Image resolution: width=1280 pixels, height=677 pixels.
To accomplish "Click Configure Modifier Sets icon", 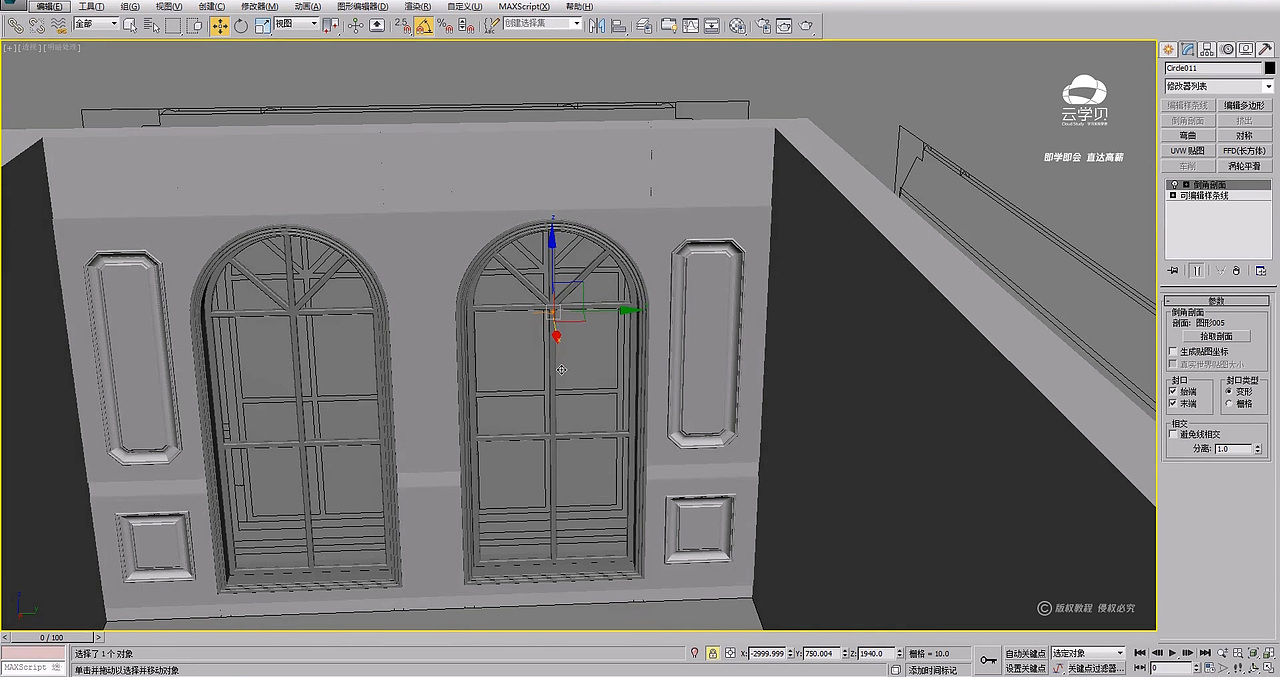I will pyautogui.click(x=1260, y=271).
